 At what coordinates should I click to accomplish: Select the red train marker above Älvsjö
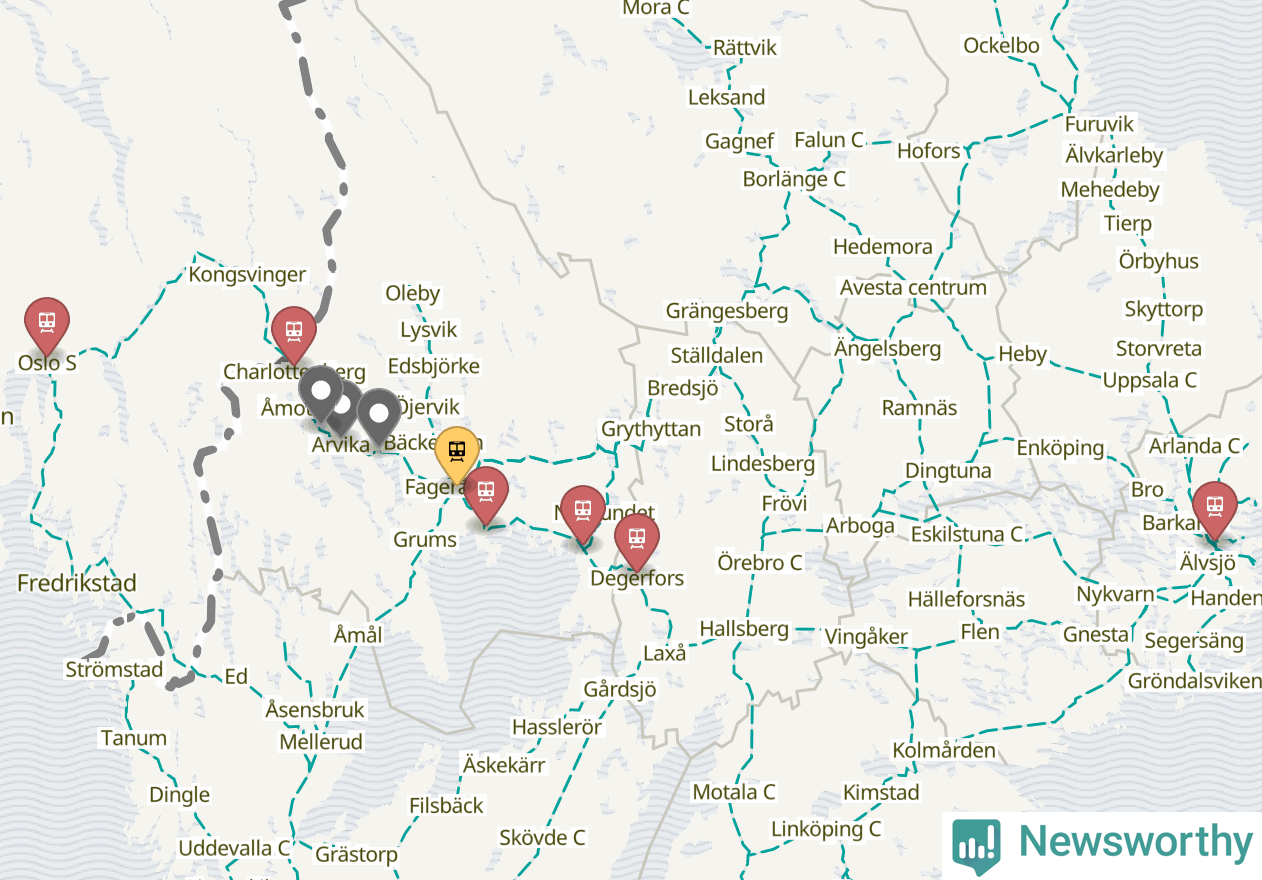click(1215, 506)
